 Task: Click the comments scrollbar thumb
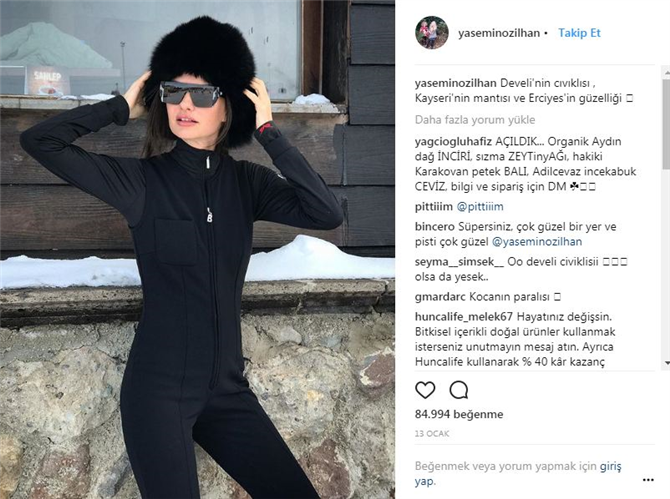coord(667,124)
